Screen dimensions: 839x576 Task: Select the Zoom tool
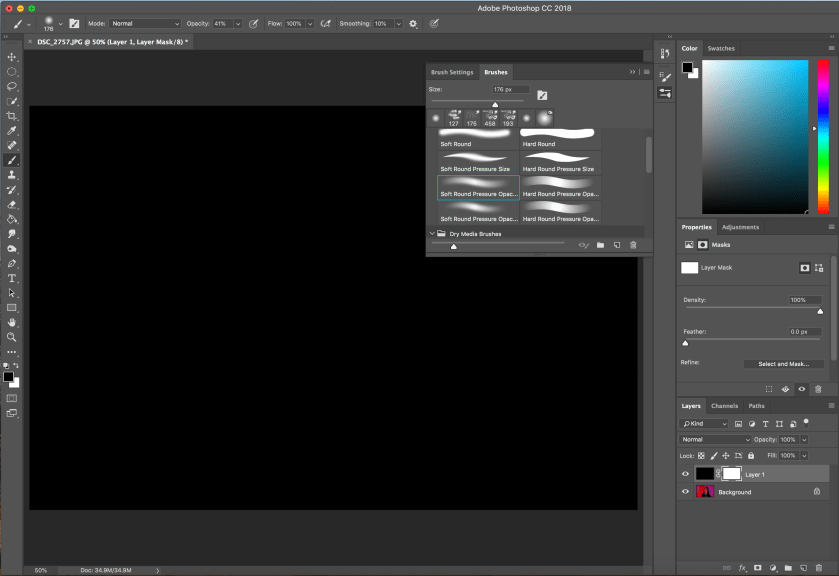(x=12, y=337)
